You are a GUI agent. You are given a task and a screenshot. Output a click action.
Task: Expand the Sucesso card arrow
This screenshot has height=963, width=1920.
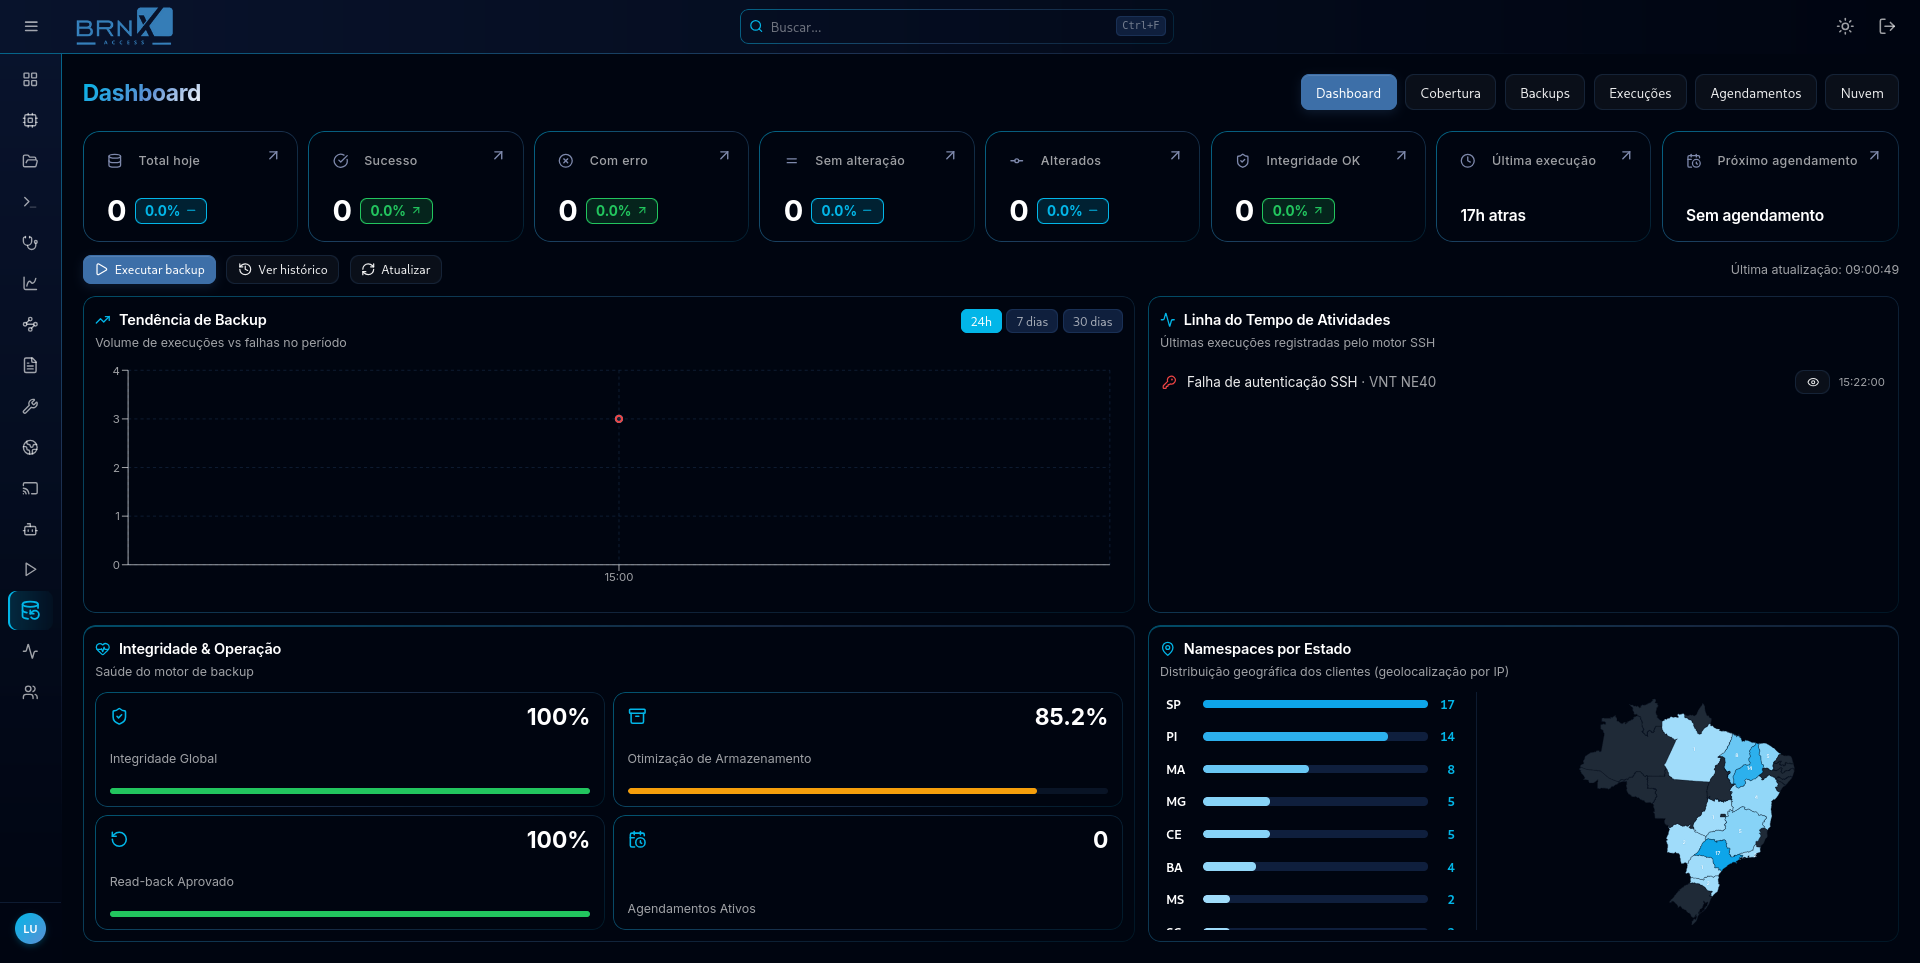point(498,156)
